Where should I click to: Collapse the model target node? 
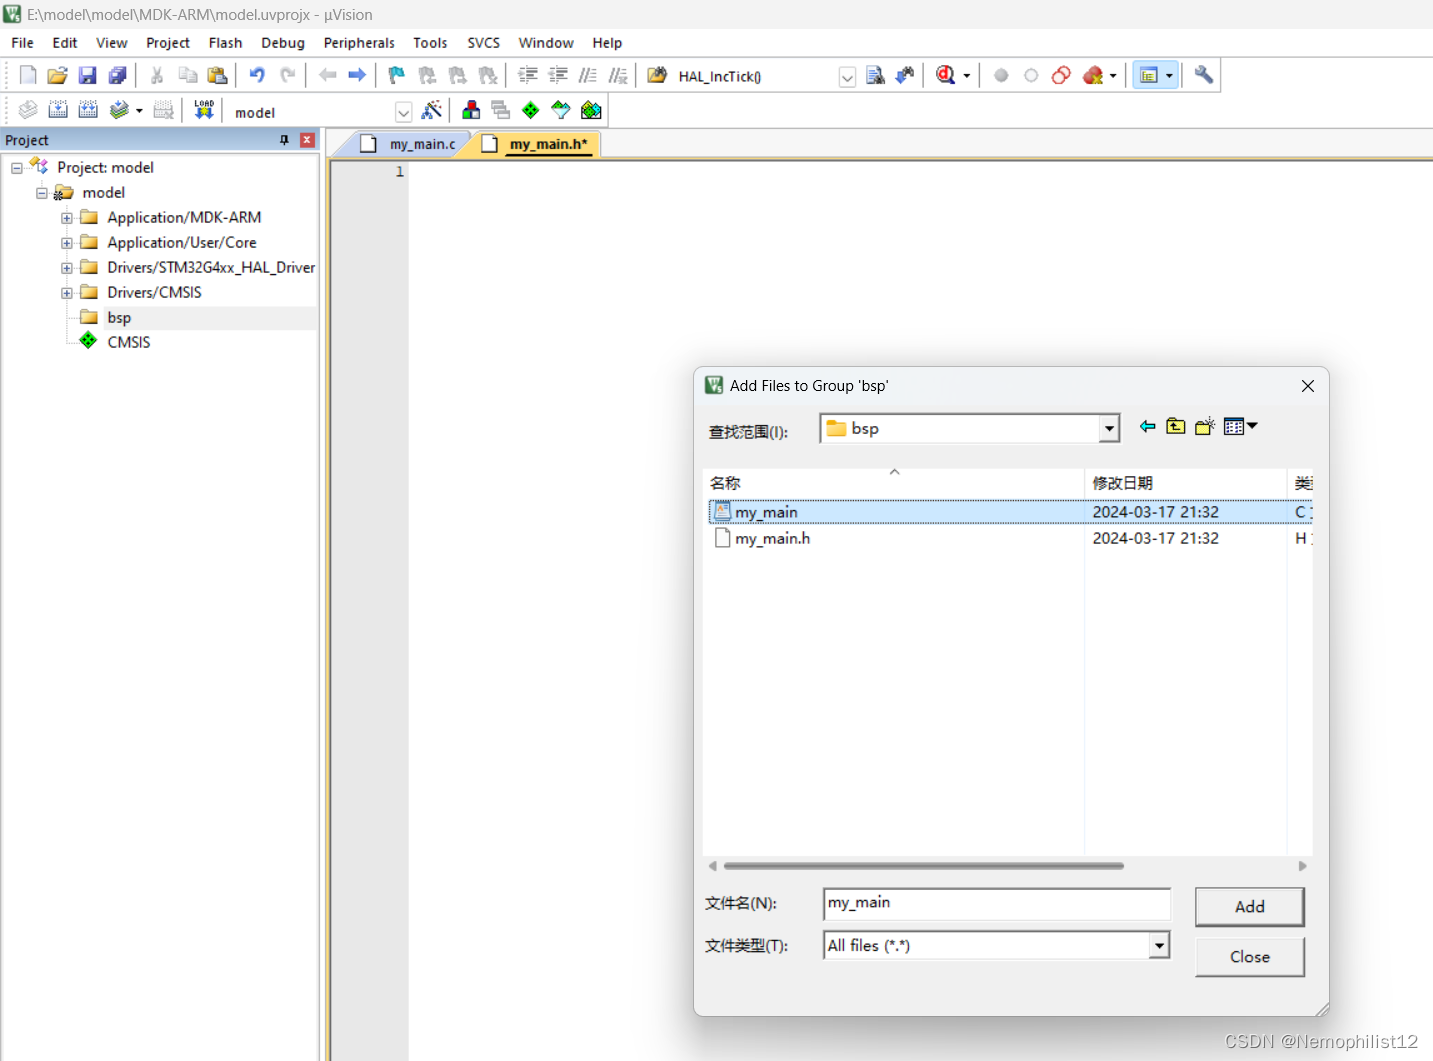click(x=42, y=193)
